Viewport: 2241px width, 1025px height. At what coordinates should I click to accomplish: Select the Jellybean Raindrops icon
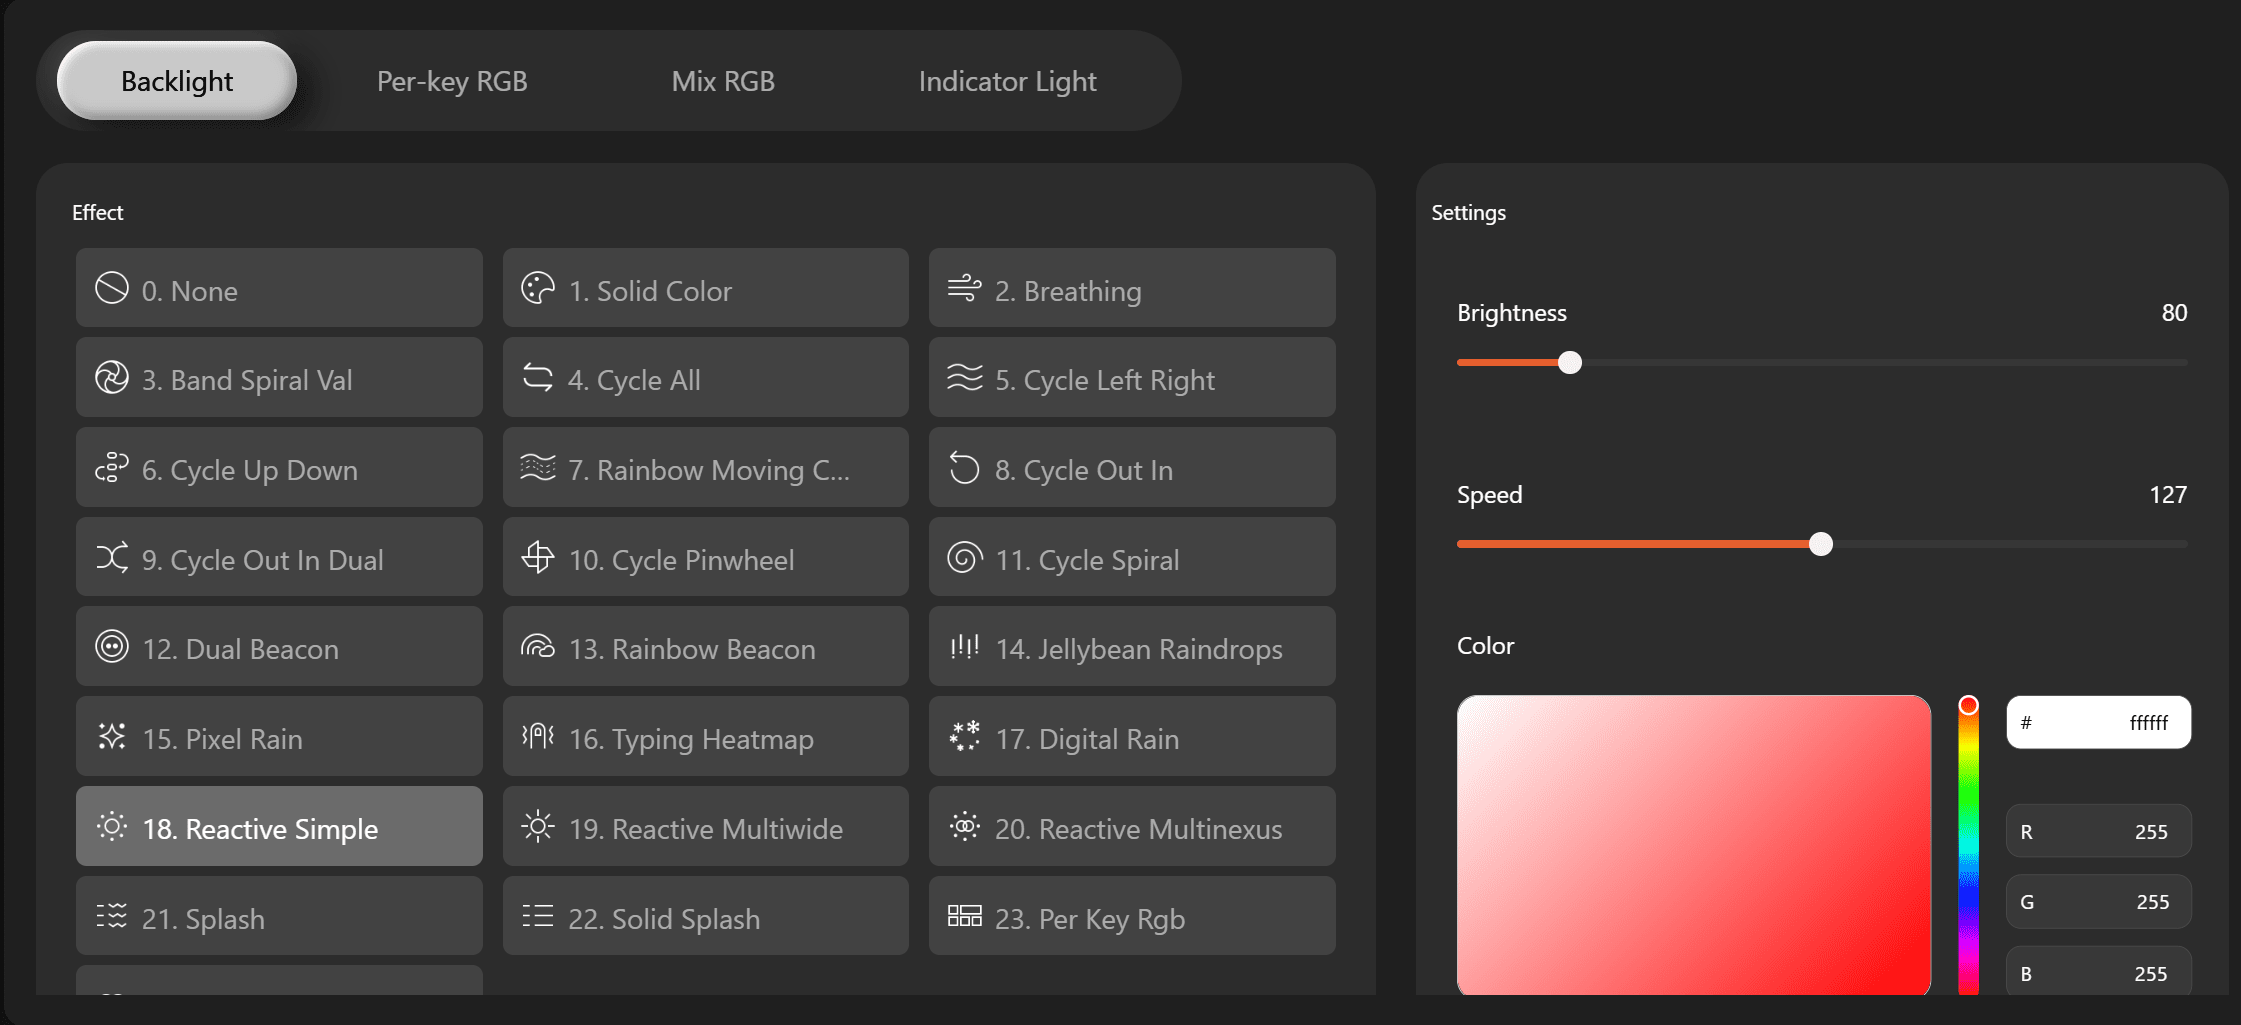click(x=964, y=647)
